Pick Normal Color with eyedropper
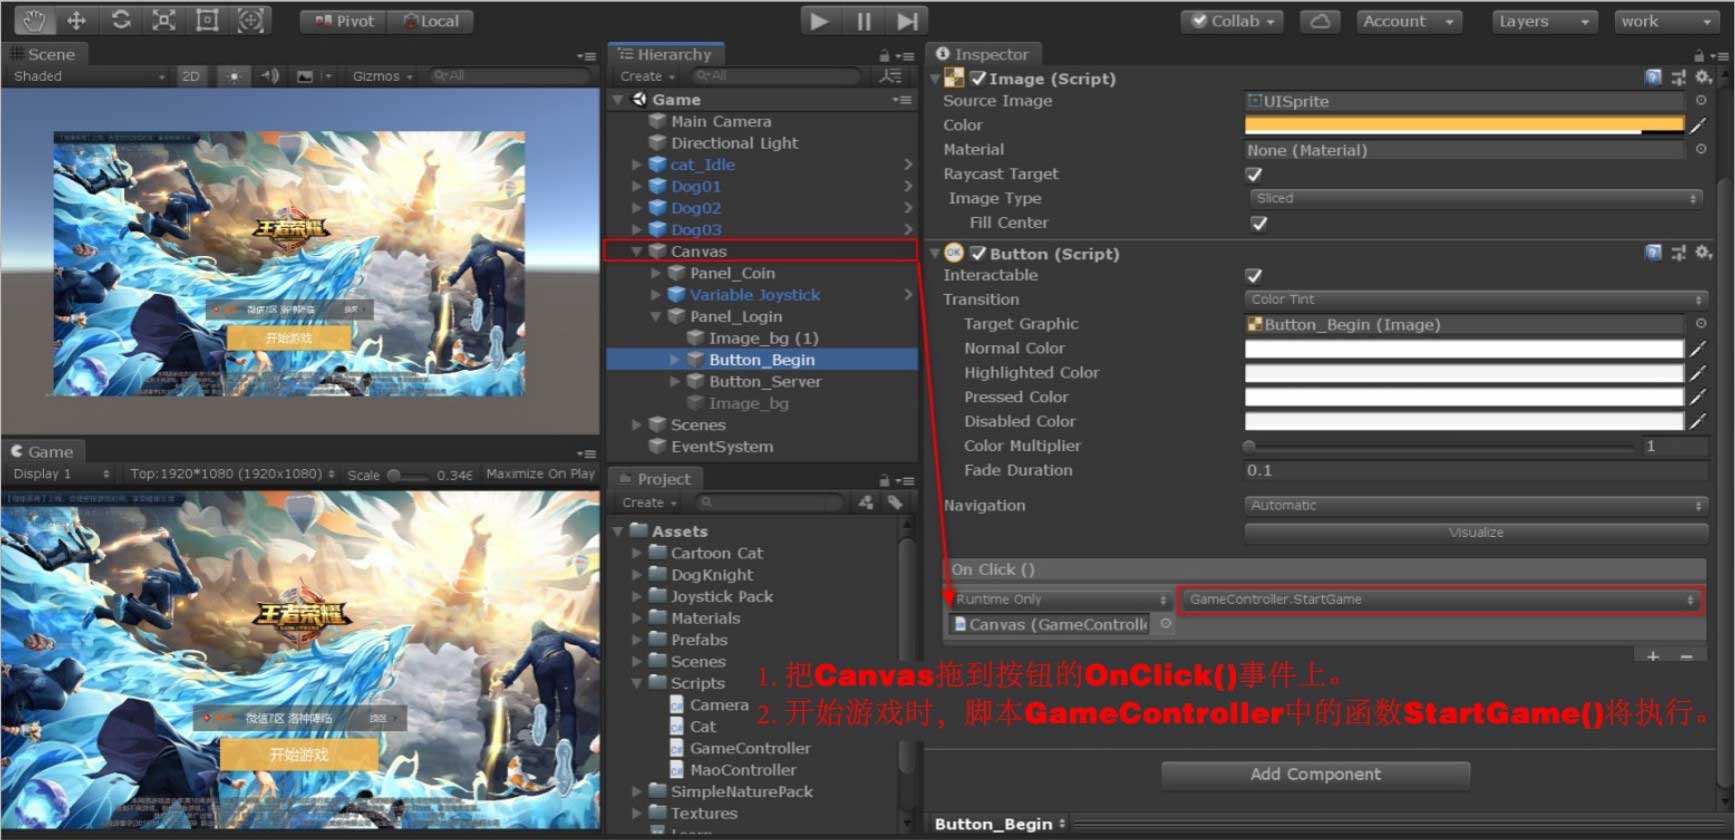Viewport: 1735px width, 840px height. (x=1698, y=349)
